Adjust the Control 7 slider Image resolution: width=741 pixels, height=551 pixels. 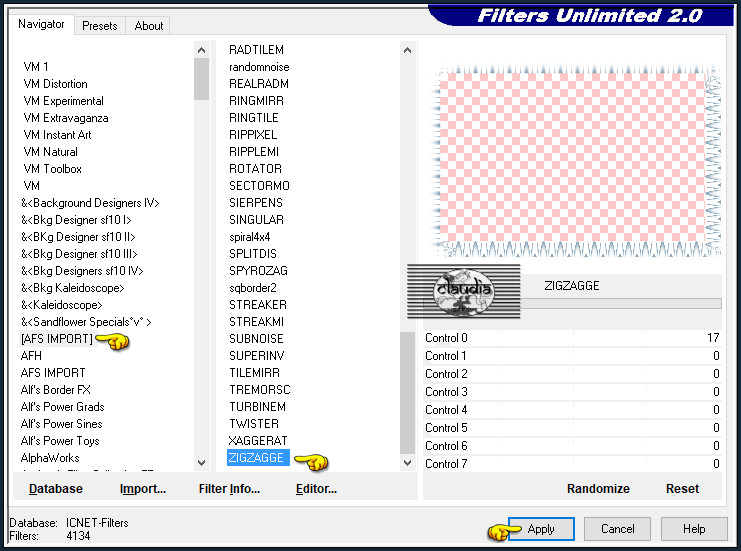click(x=572, y=464)
